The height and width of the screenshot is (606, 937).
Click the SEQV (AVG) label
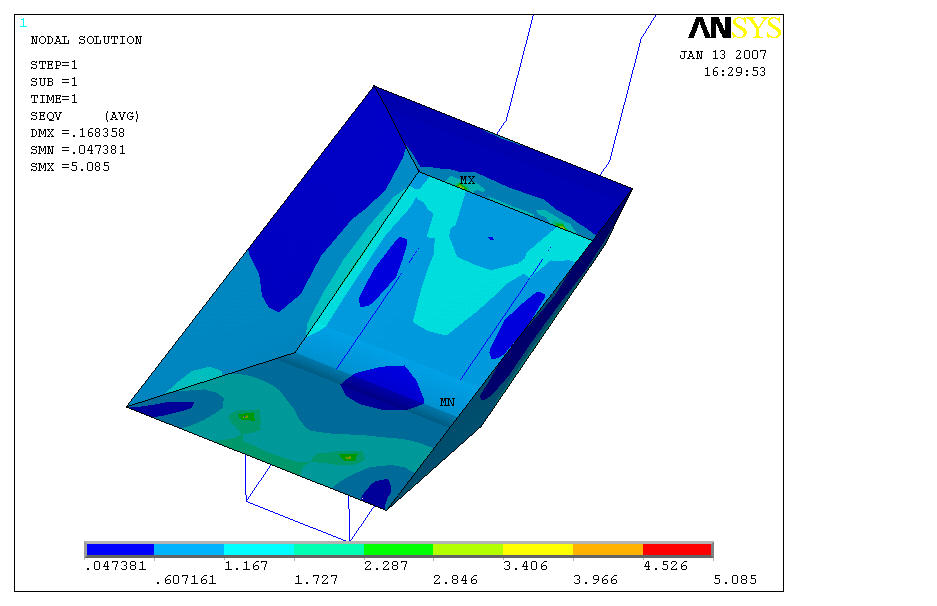click(84, 116)
